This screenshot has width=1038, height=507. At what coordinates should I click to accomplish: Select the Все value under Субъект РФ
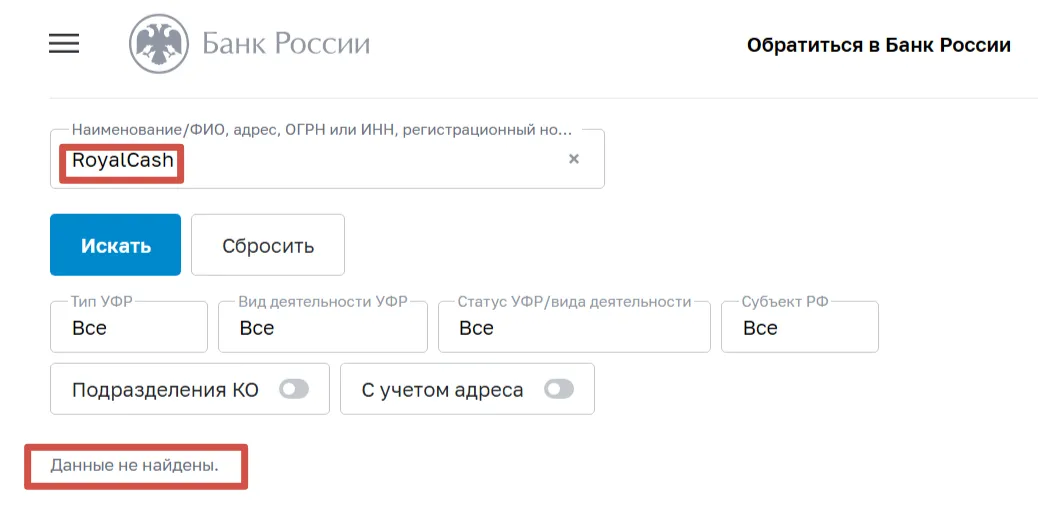pos(760,328)
